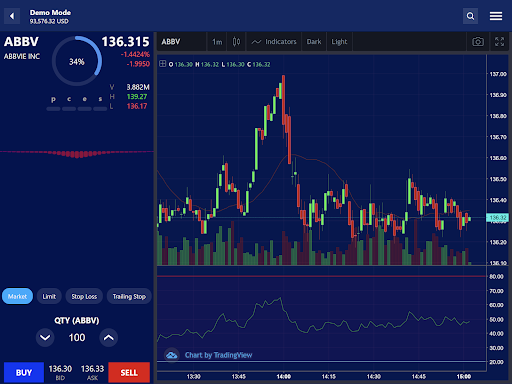Click the quantity value 100
Viewport: 512px width, 384px height.
(x=77, y=338)
